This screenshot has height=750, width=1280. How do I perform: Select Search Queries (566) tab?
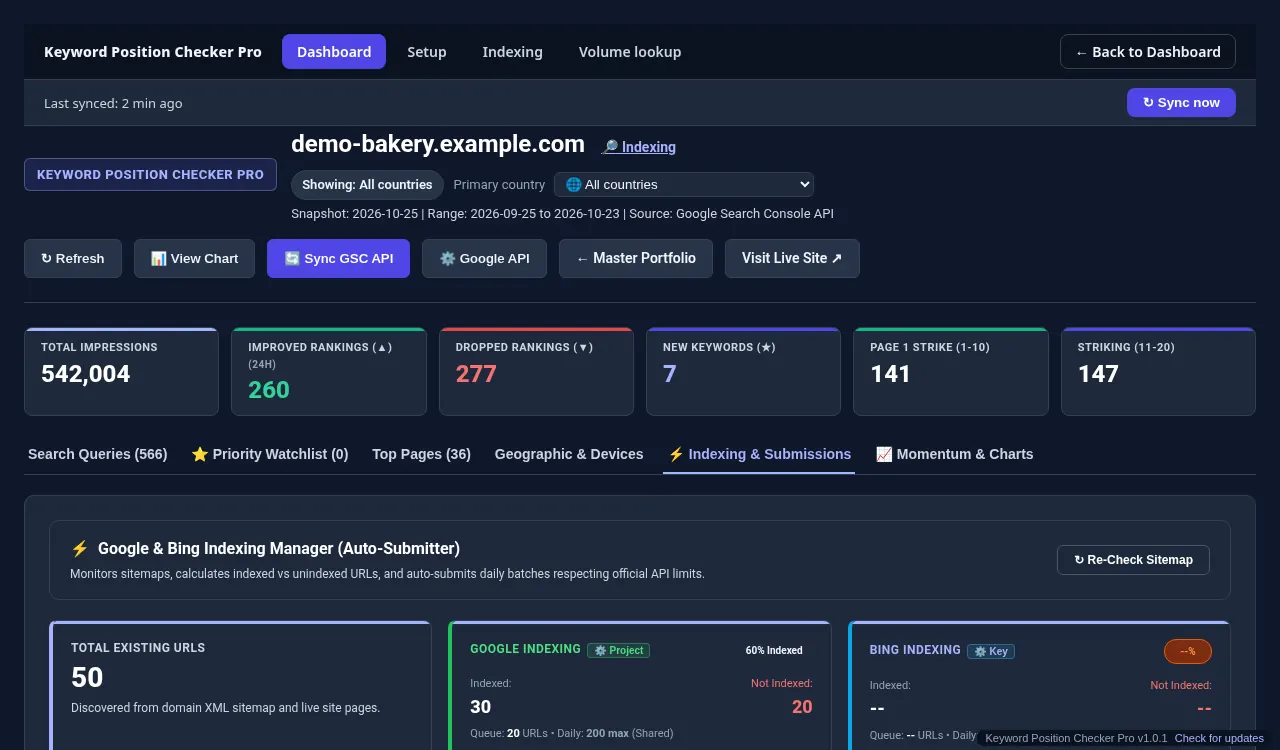coord(98,454)
